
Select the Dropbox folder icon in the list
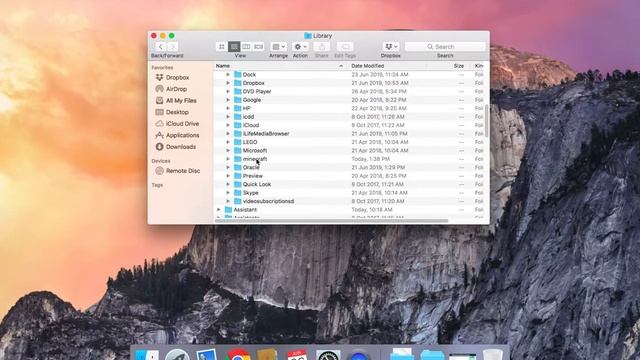tap(238, 83)
